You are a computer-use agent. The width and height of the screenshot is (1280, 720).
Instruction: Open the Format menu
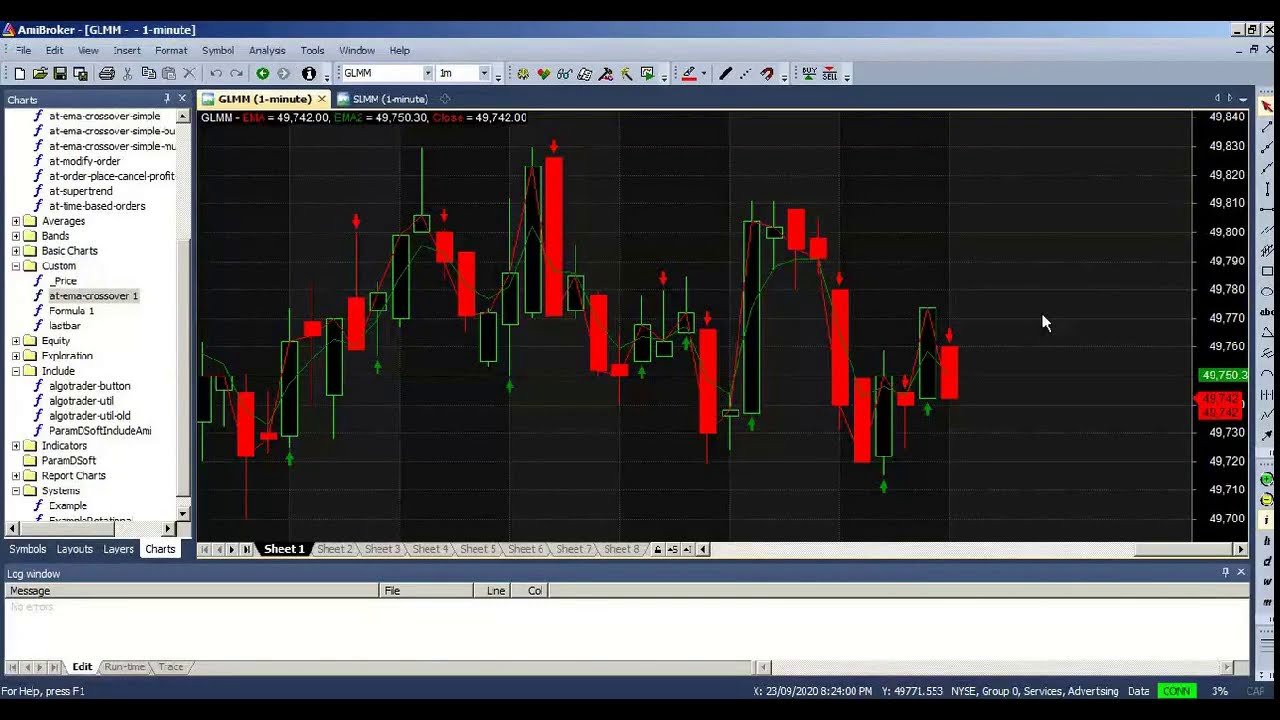pos(171,50)
